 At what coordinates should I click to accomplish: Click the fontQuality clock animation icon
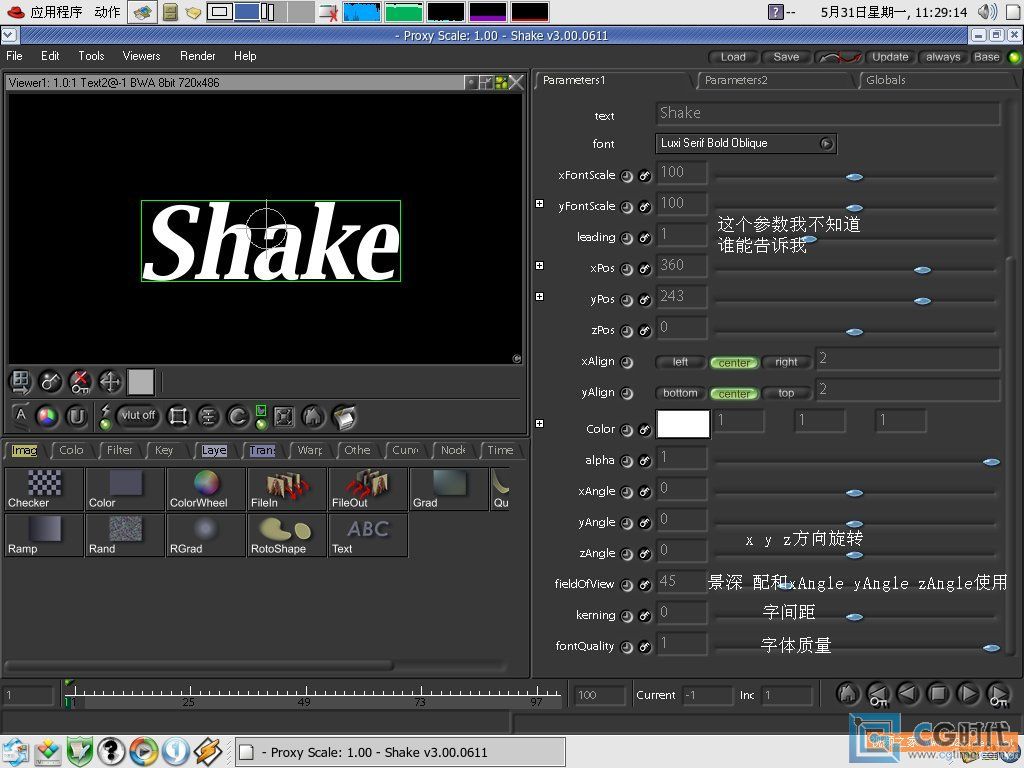tap(627, 647)
